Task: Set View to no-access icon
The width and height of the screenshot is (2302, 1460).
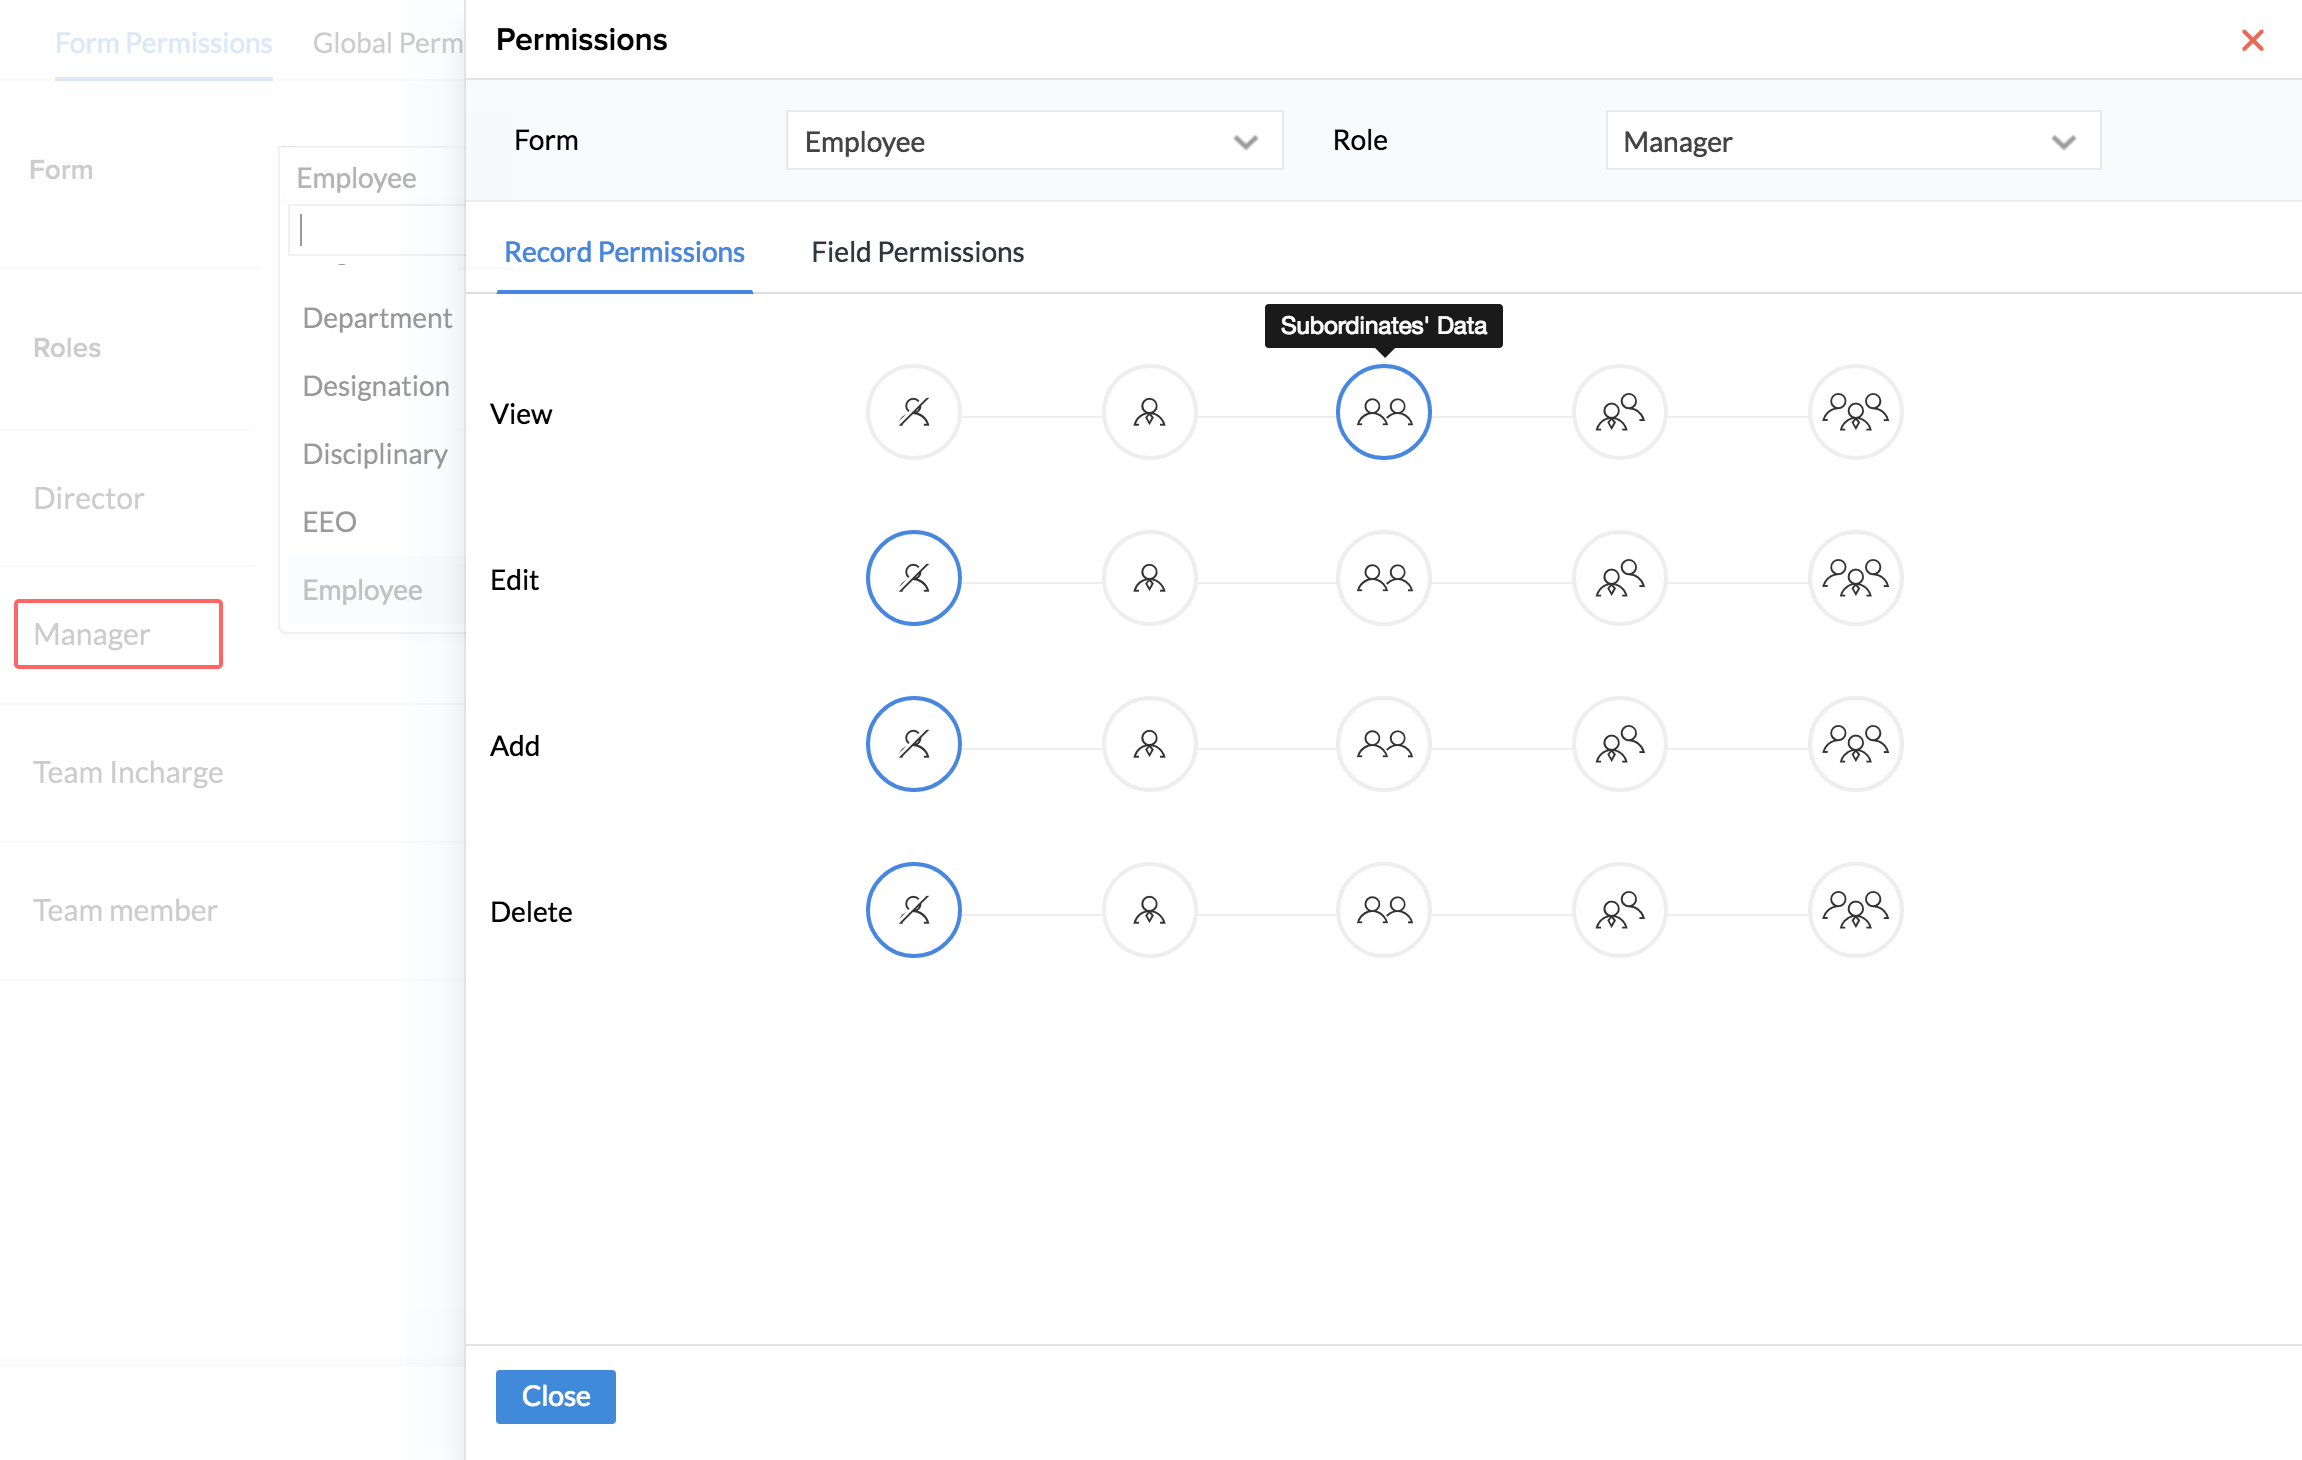Action: [913, 412]
